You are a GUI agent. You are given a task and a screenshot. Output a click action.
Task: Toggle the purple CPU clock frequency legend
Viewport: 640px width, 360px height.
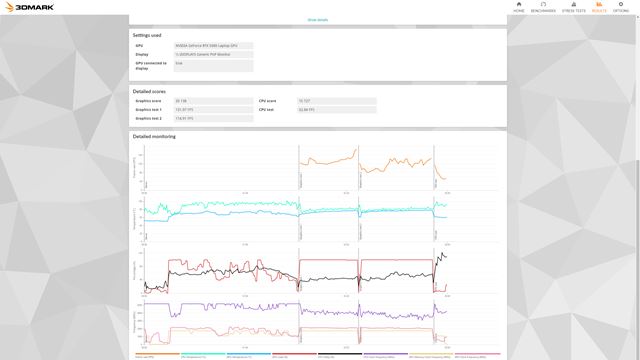point(386,355)
